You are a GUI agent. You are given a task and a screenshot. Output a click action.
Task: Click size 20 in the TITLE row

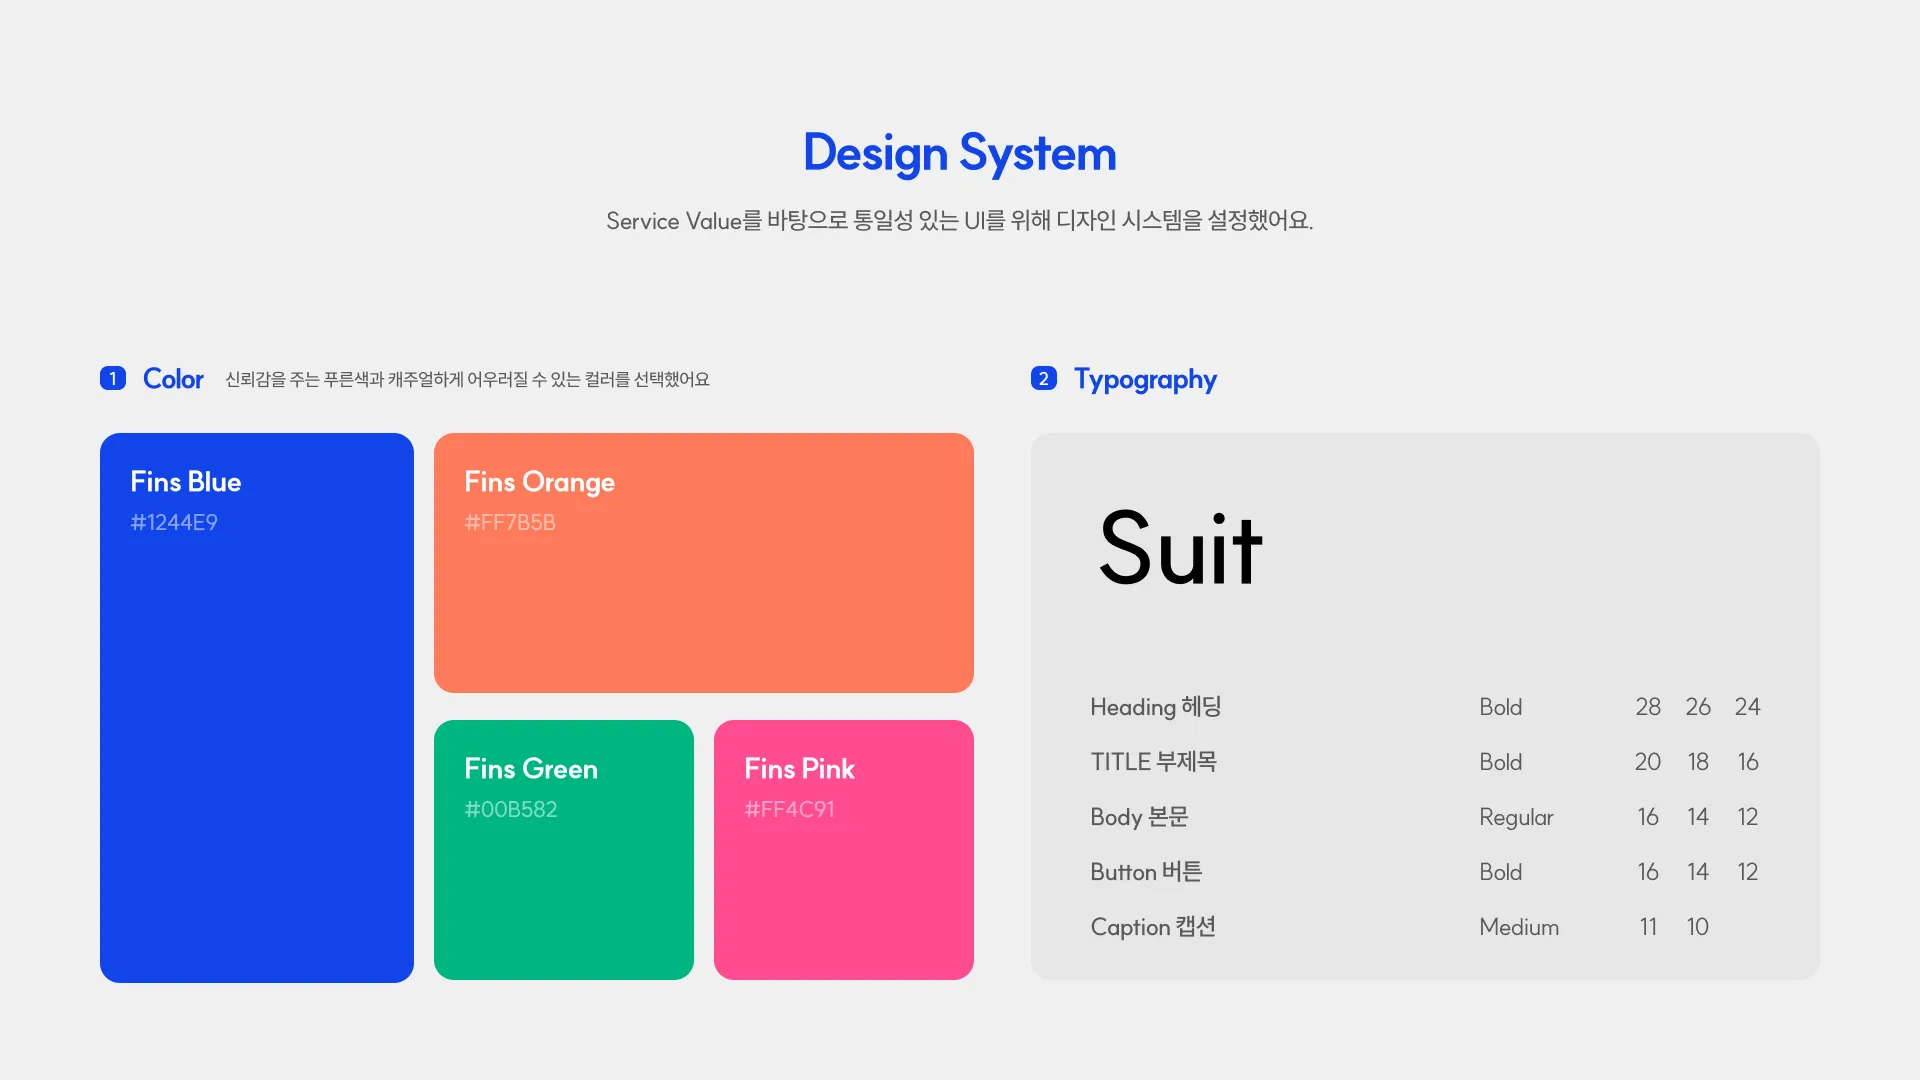pos(1648,762)
